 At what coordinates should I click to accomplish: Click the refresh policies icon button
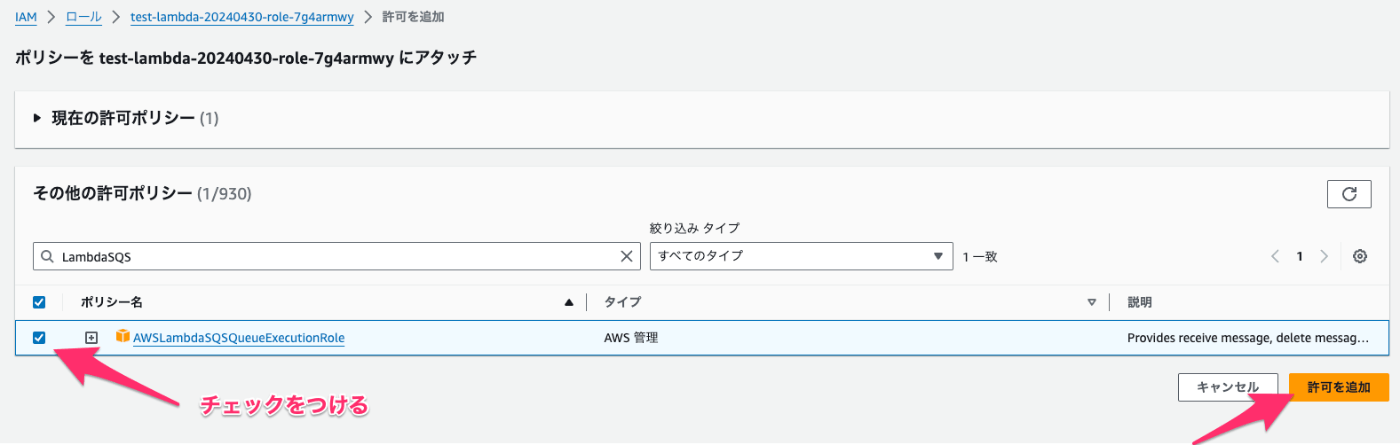coord(1349,194)
